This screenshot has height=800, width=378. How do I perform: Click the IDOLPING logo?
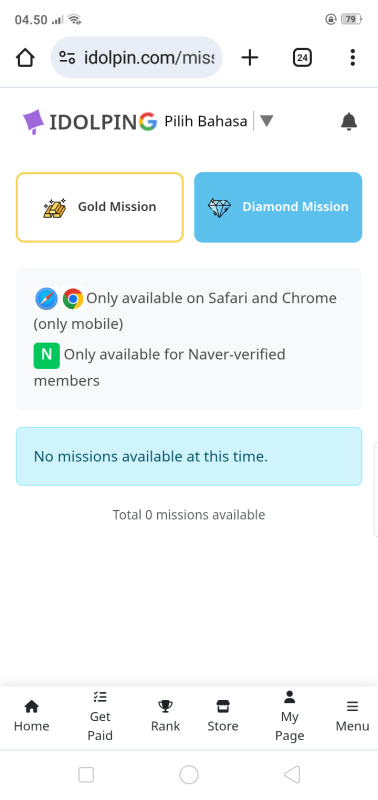90,122
